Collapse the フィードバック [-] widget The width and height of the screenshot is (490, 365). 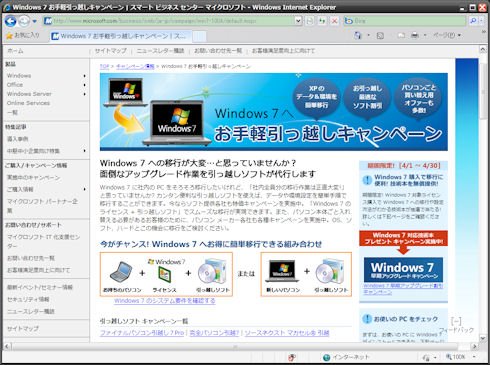click(456, 321)
